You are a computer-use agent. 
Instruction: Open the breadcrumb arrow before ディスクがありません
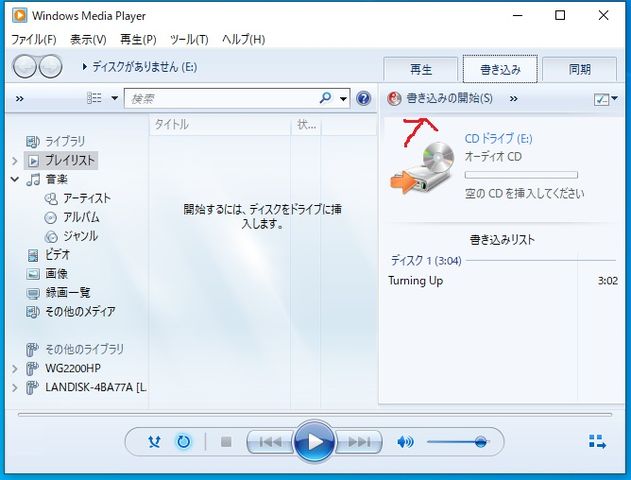pyautogui.click(x=85, y=67)
